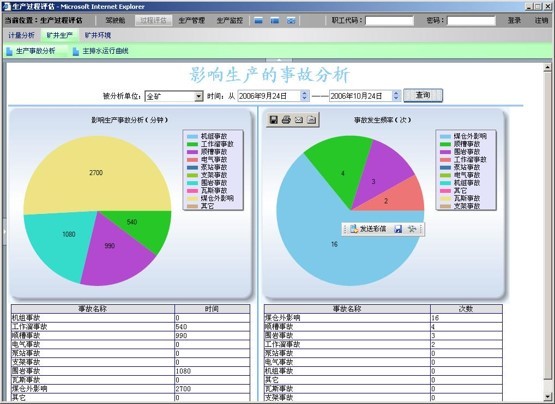Open 生产事故分析 document item
The image size is (555, 404).
(x=31, y=51)
